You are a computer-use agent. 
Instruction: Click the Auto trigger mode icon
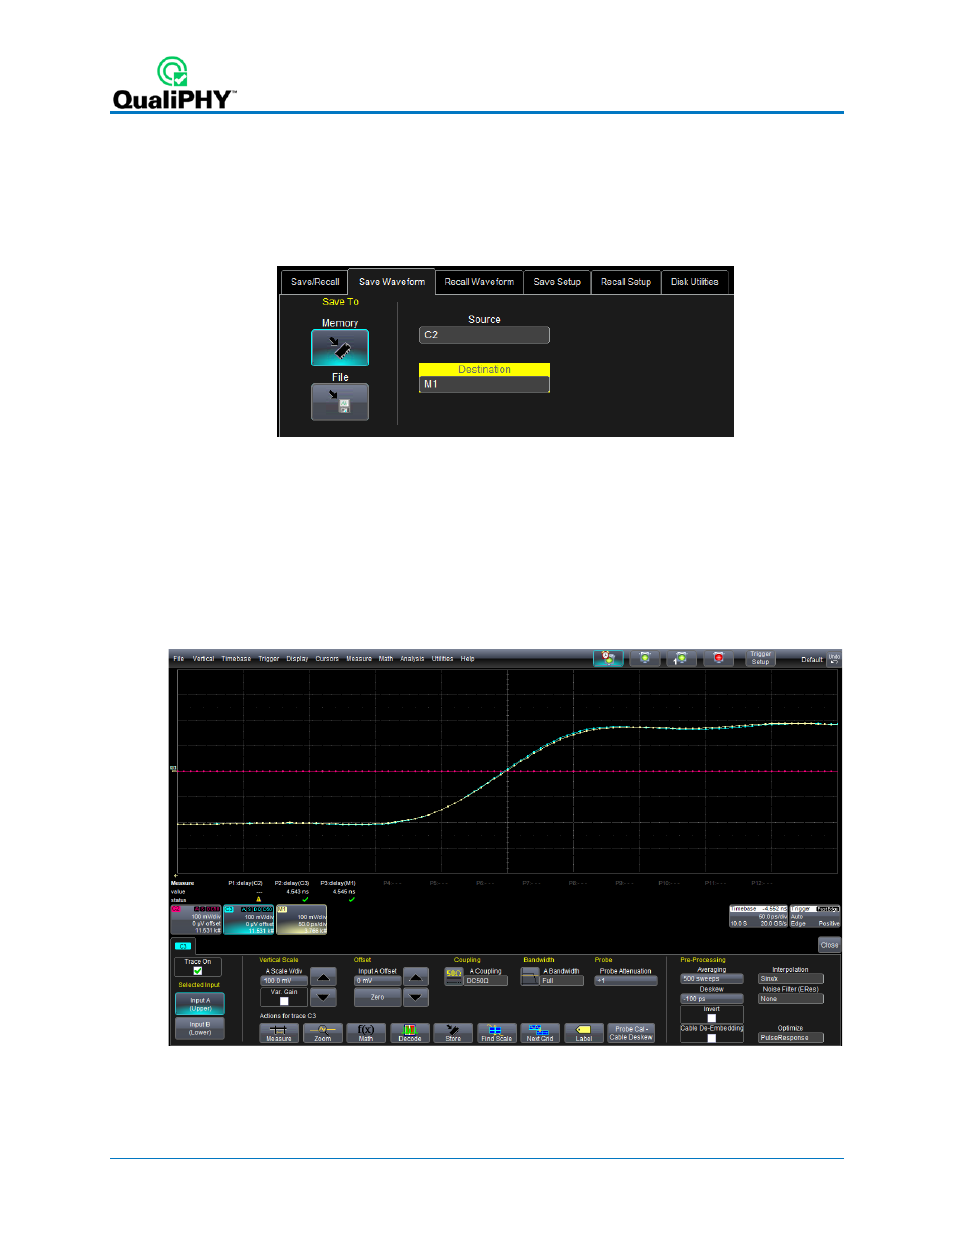pos(608,658)
